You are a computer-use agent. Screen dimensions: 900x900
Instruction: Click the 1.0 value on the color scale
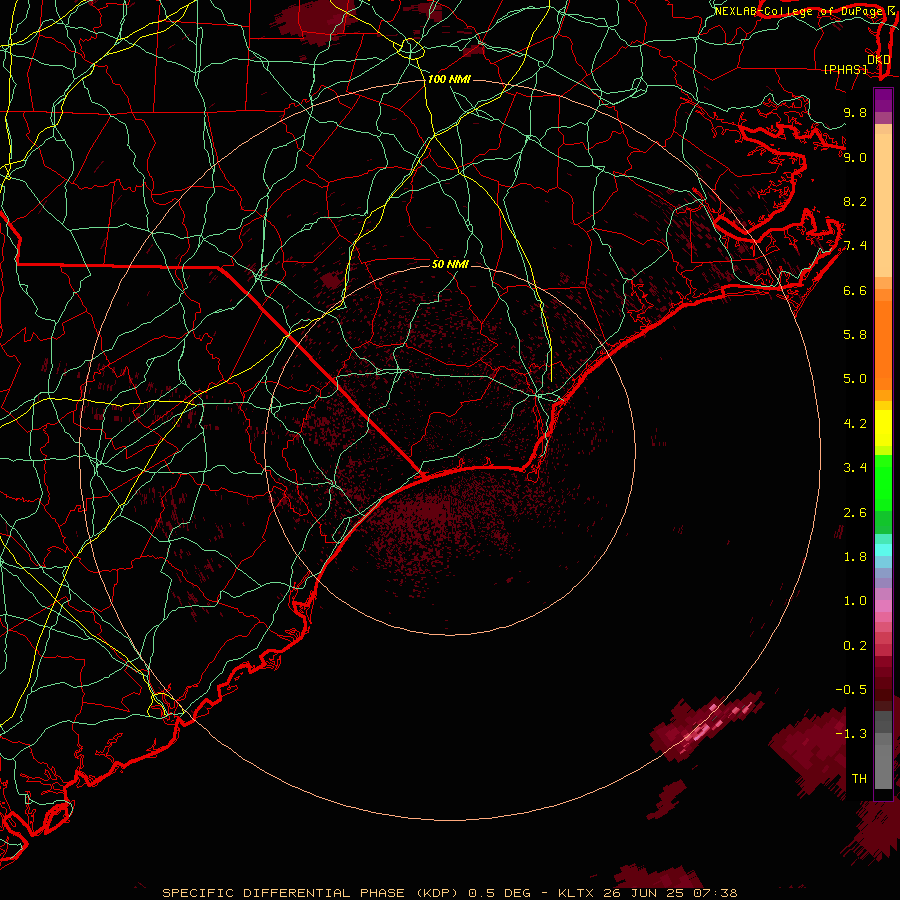click(x=855, y=601)
